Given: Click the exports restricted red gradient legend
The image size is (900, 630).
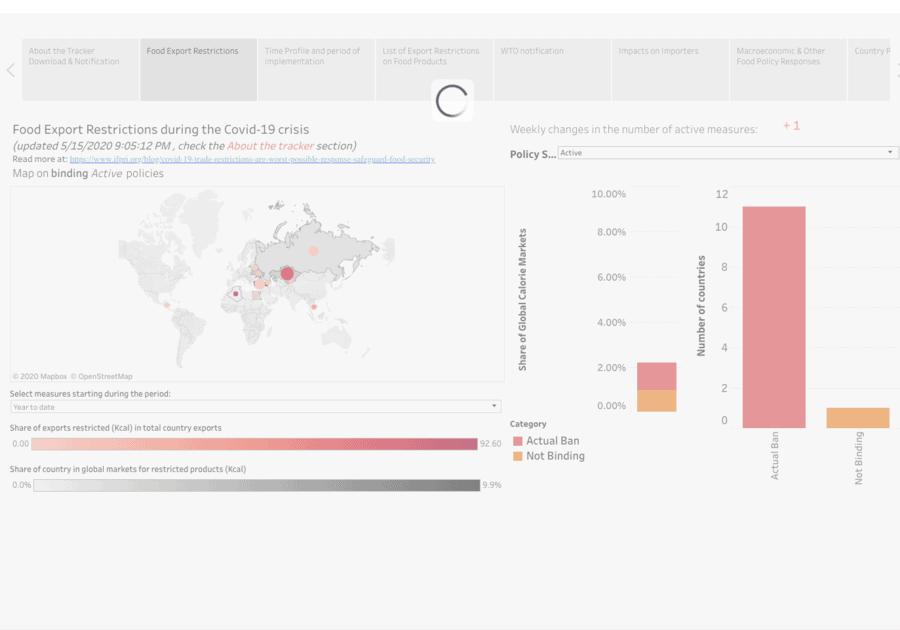Looking at the screenshot, I should tap(255, 443).
